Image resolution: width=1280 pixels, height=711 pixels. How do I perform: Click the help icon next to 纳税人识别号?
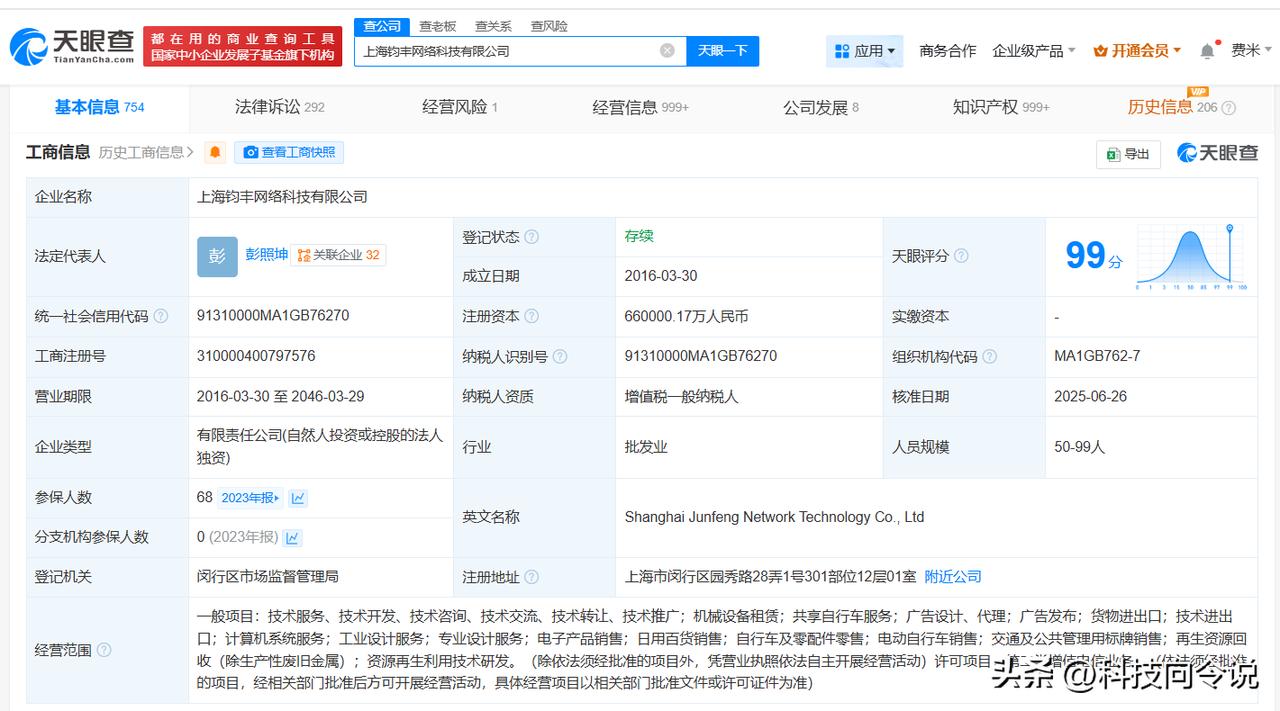560,356
